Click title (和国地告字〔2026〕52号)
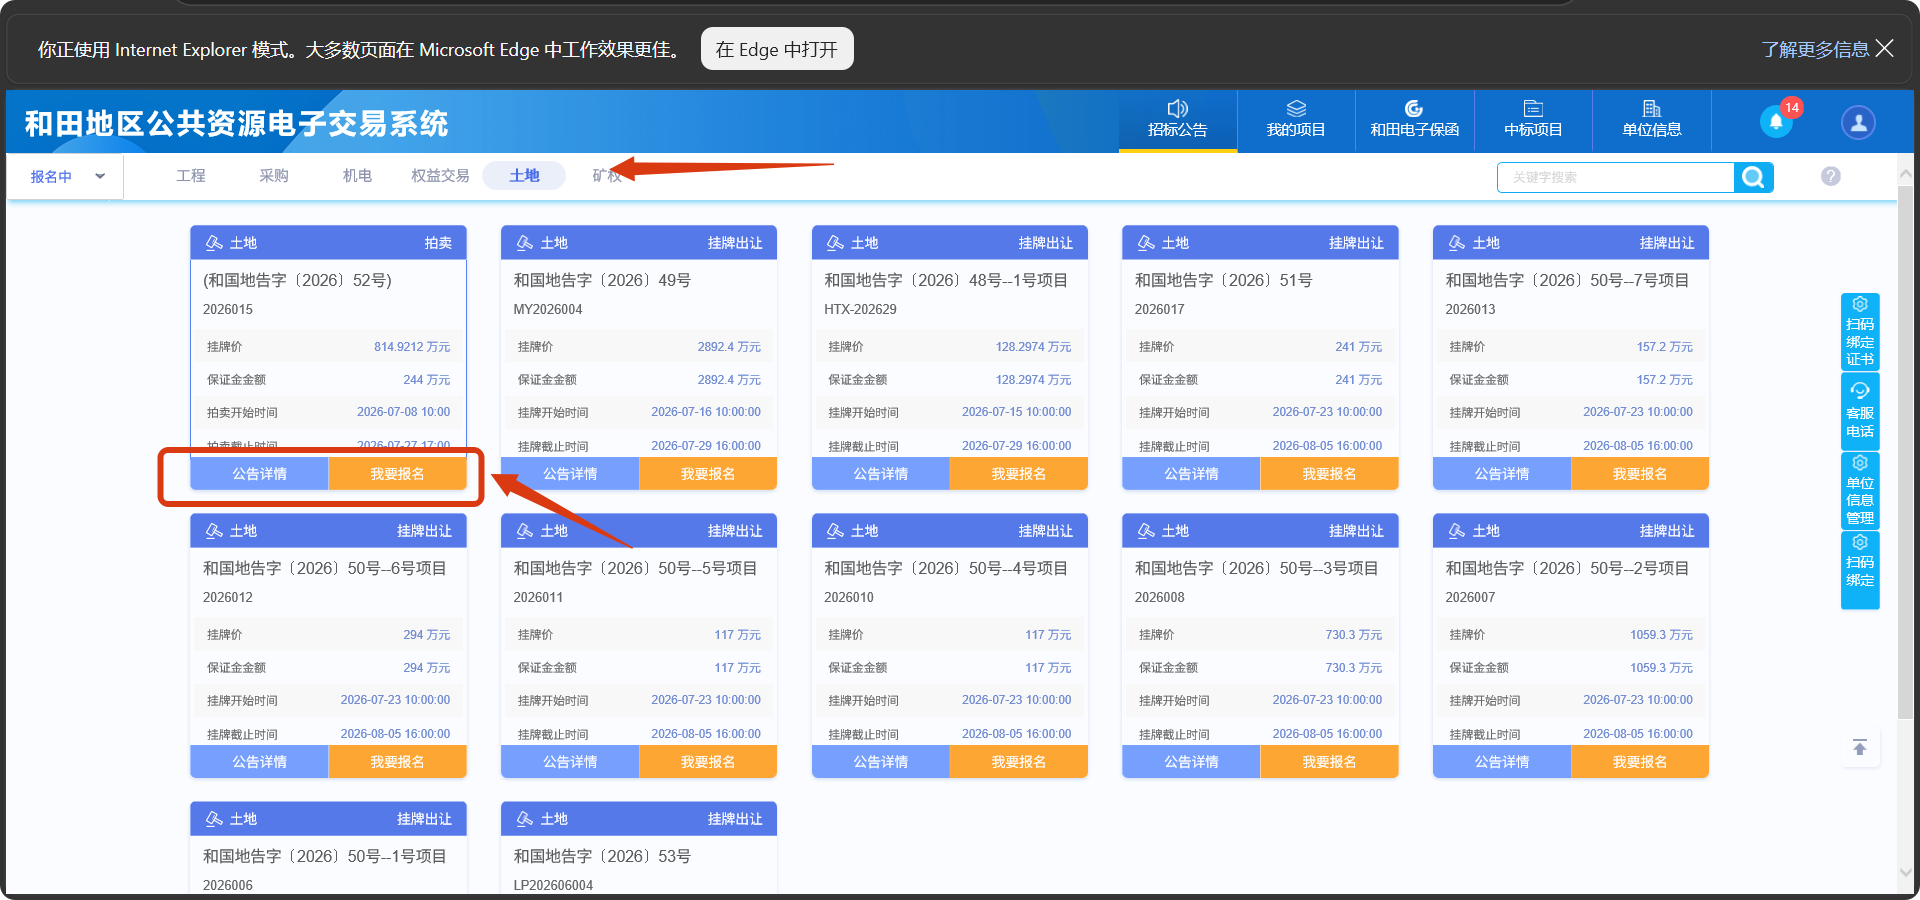The image size is (1920, 900). [297, 281]
